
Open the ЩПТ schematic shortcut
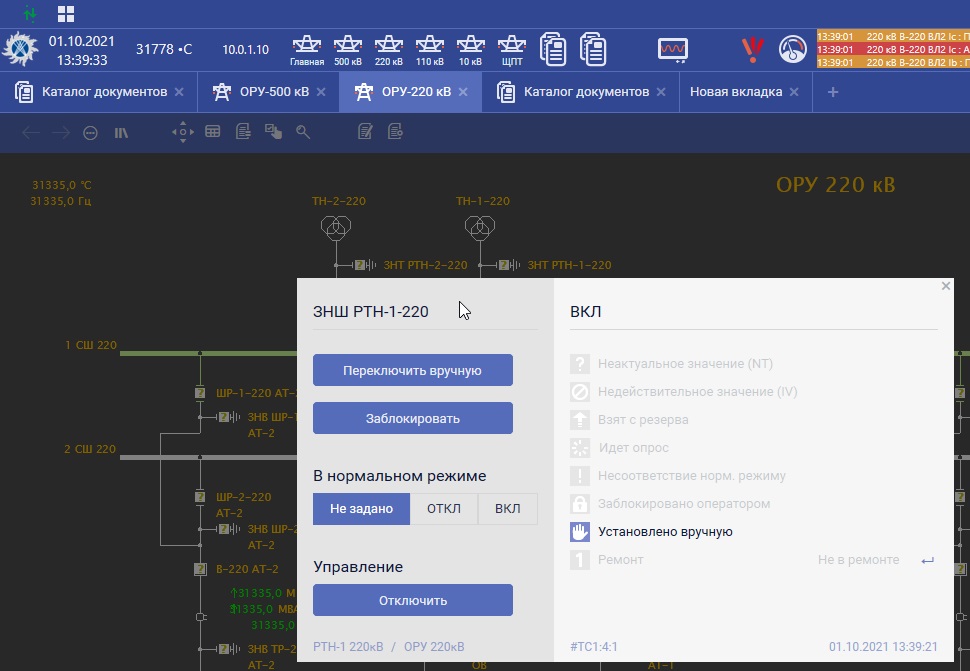point(511,48)
